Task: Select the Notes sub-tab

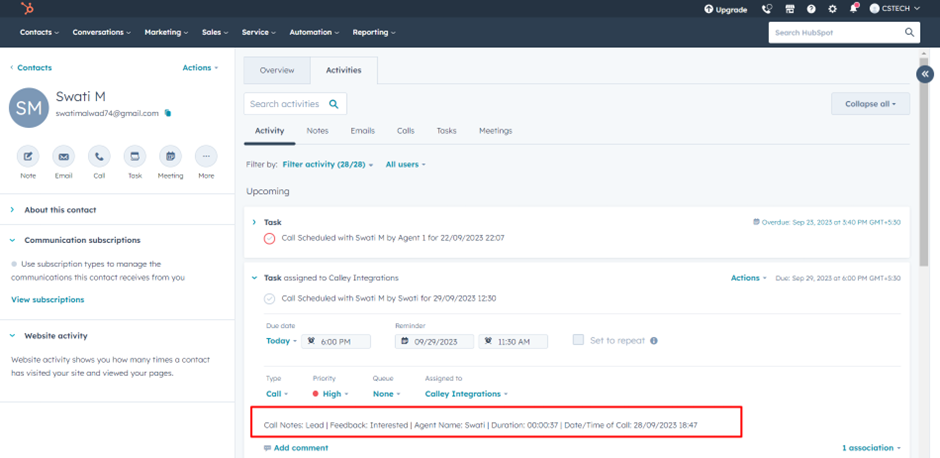Action: 317,131
